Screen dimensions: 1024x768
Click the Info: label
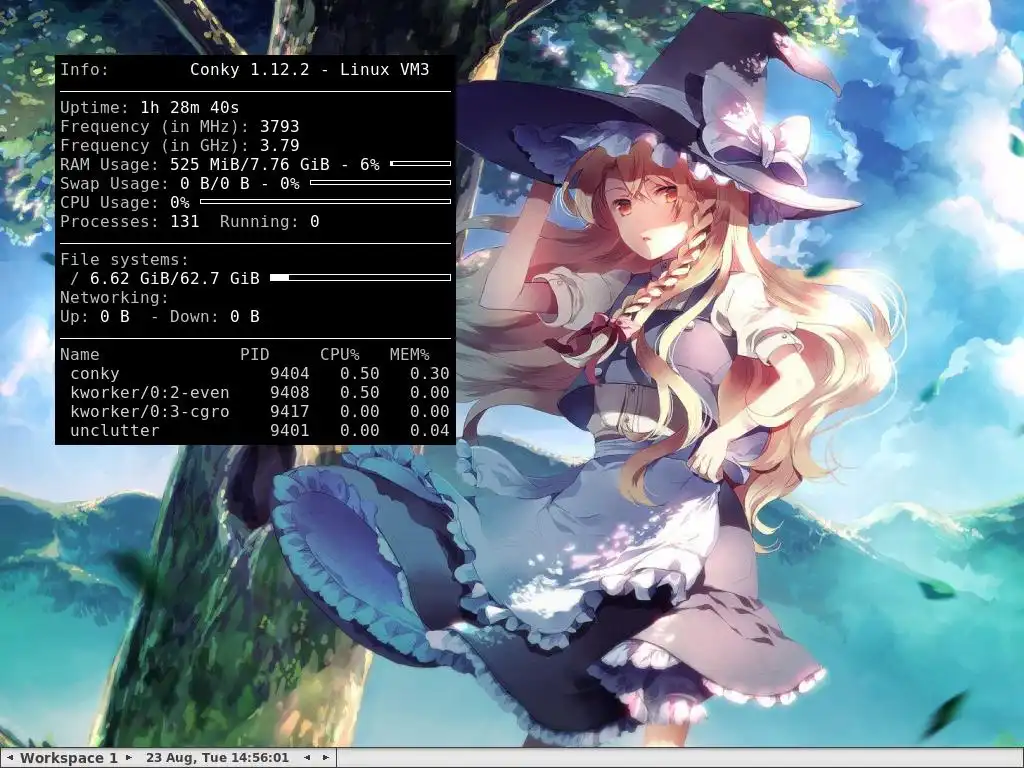click(x=85, y=69)
